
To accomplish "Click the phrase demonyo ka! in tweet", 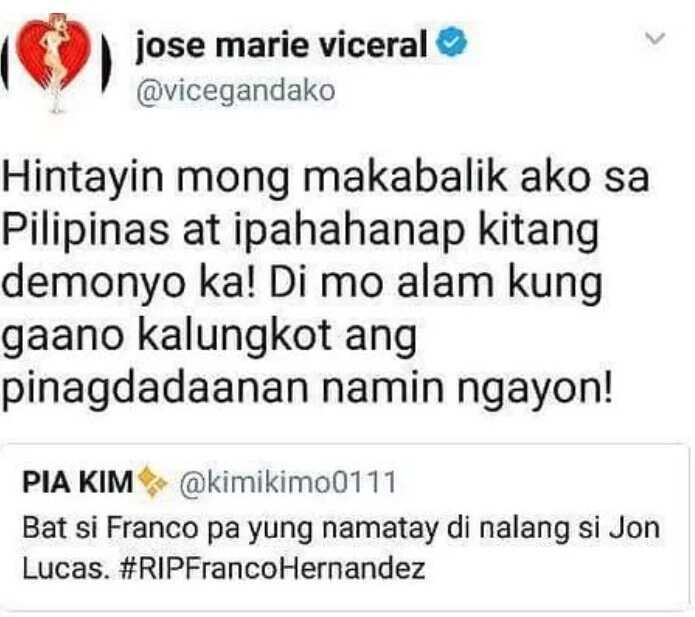I will click(x=129, y=284).
